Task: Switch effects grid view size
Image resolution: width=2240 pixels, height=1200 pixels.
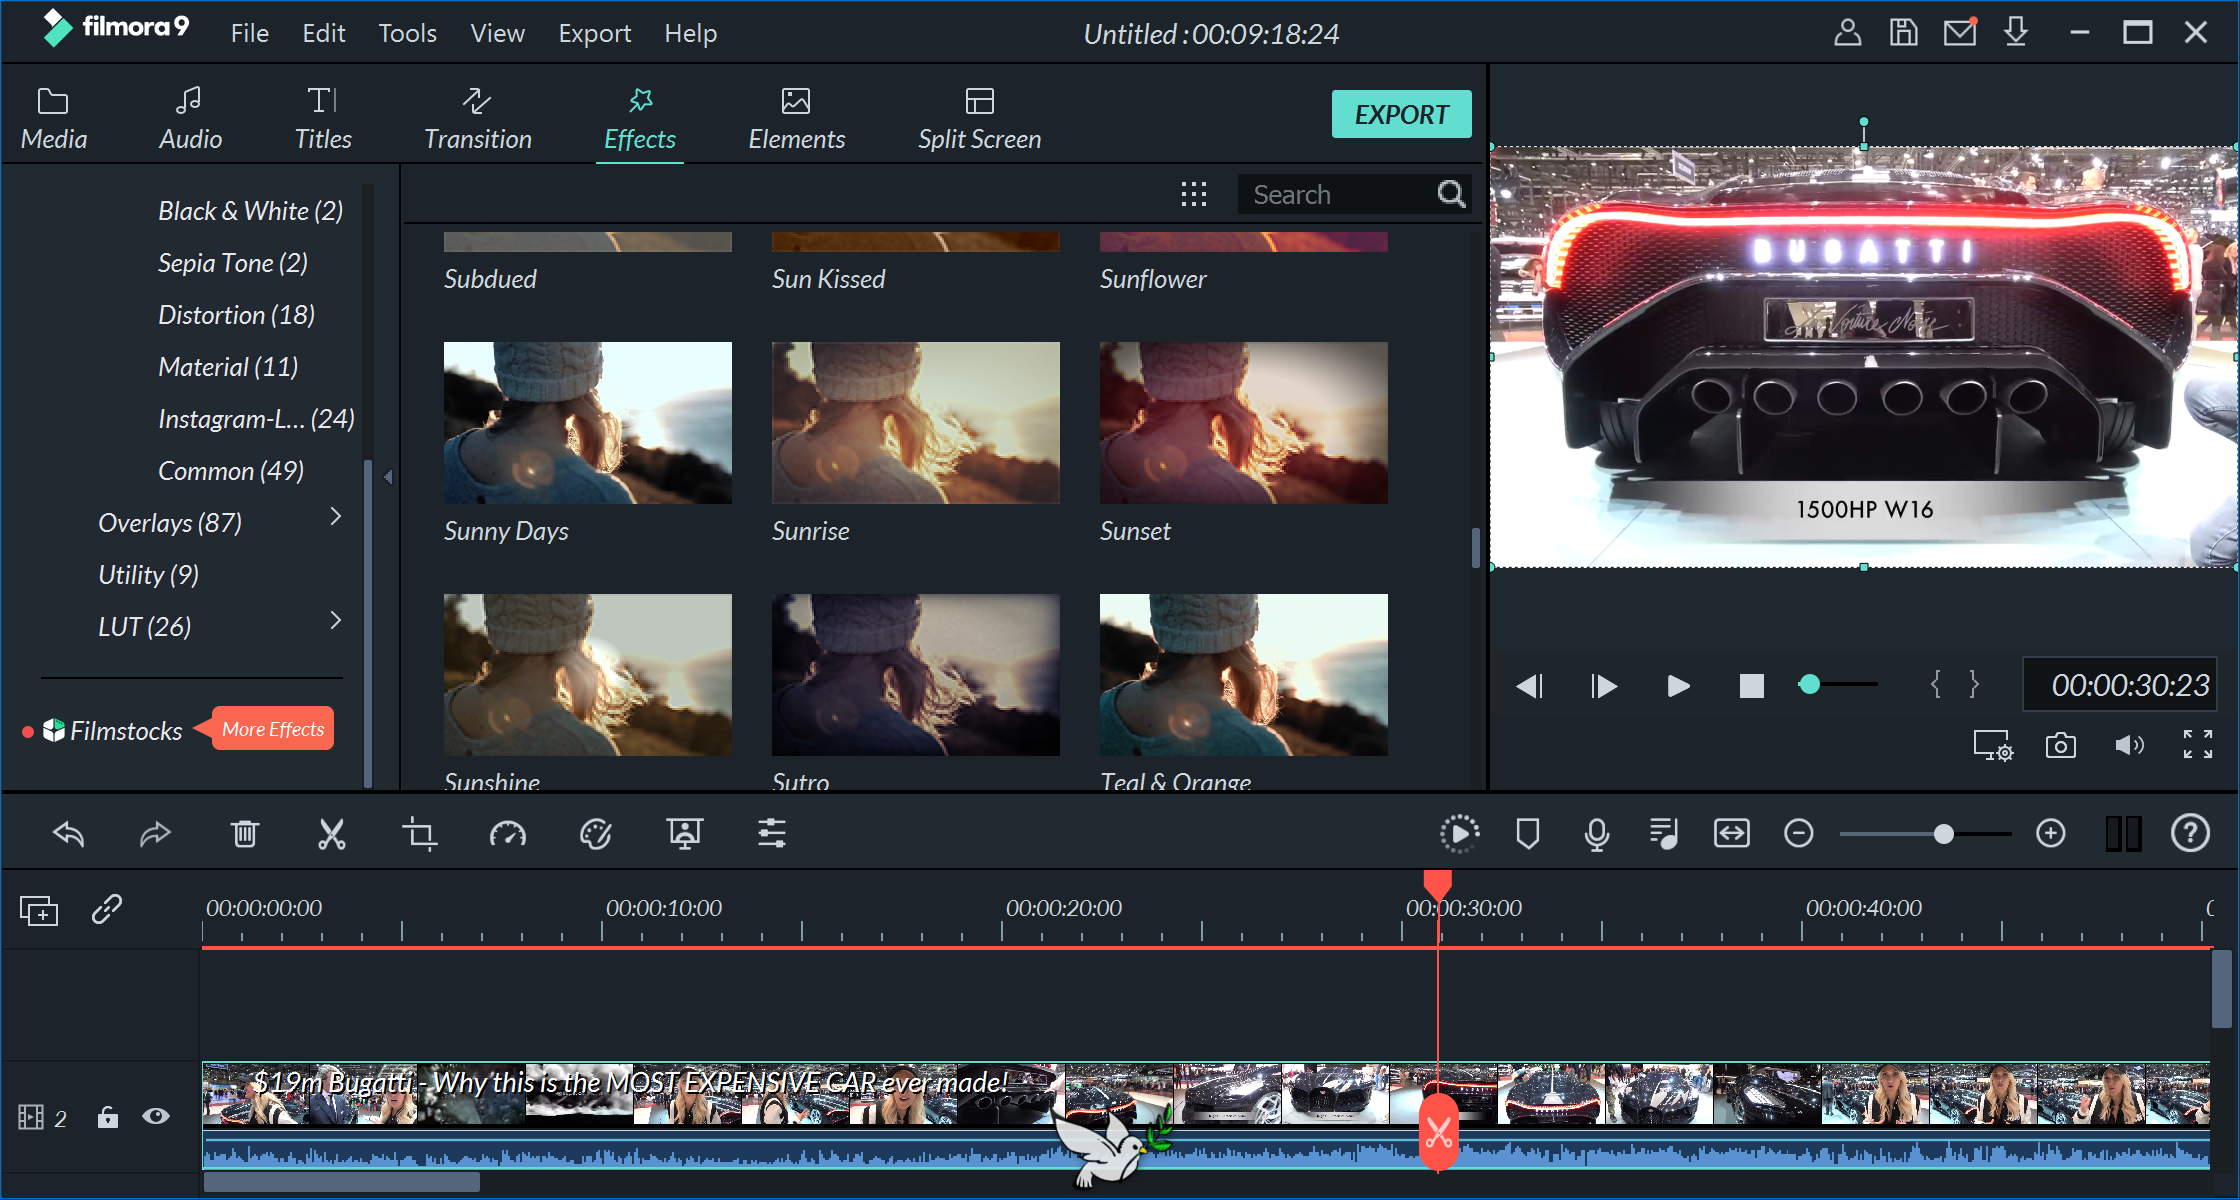Action: coord(1194,194)
